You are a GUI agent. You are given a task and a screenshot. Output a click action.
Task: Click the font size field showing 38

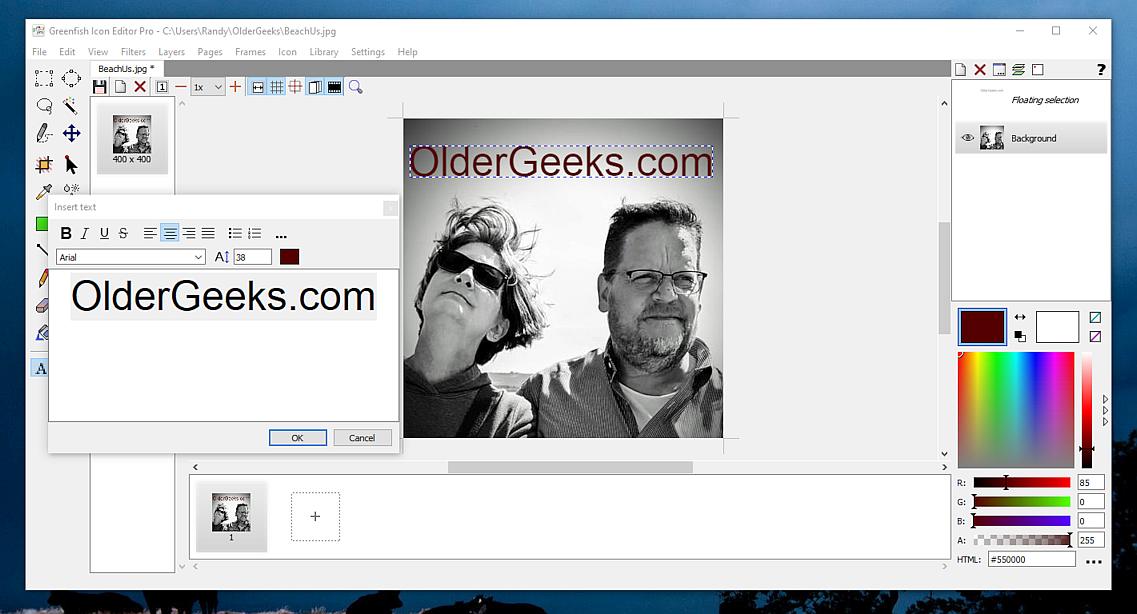[252, 257]
